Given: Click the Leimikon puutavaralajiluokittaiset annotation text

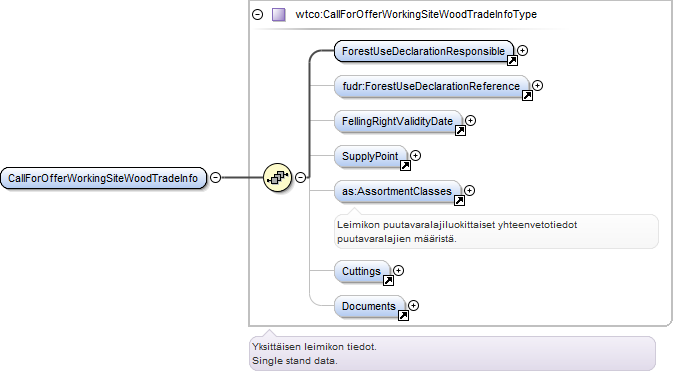Looking at the screenshot, I should pyautogui.click(x=457, y=232).
